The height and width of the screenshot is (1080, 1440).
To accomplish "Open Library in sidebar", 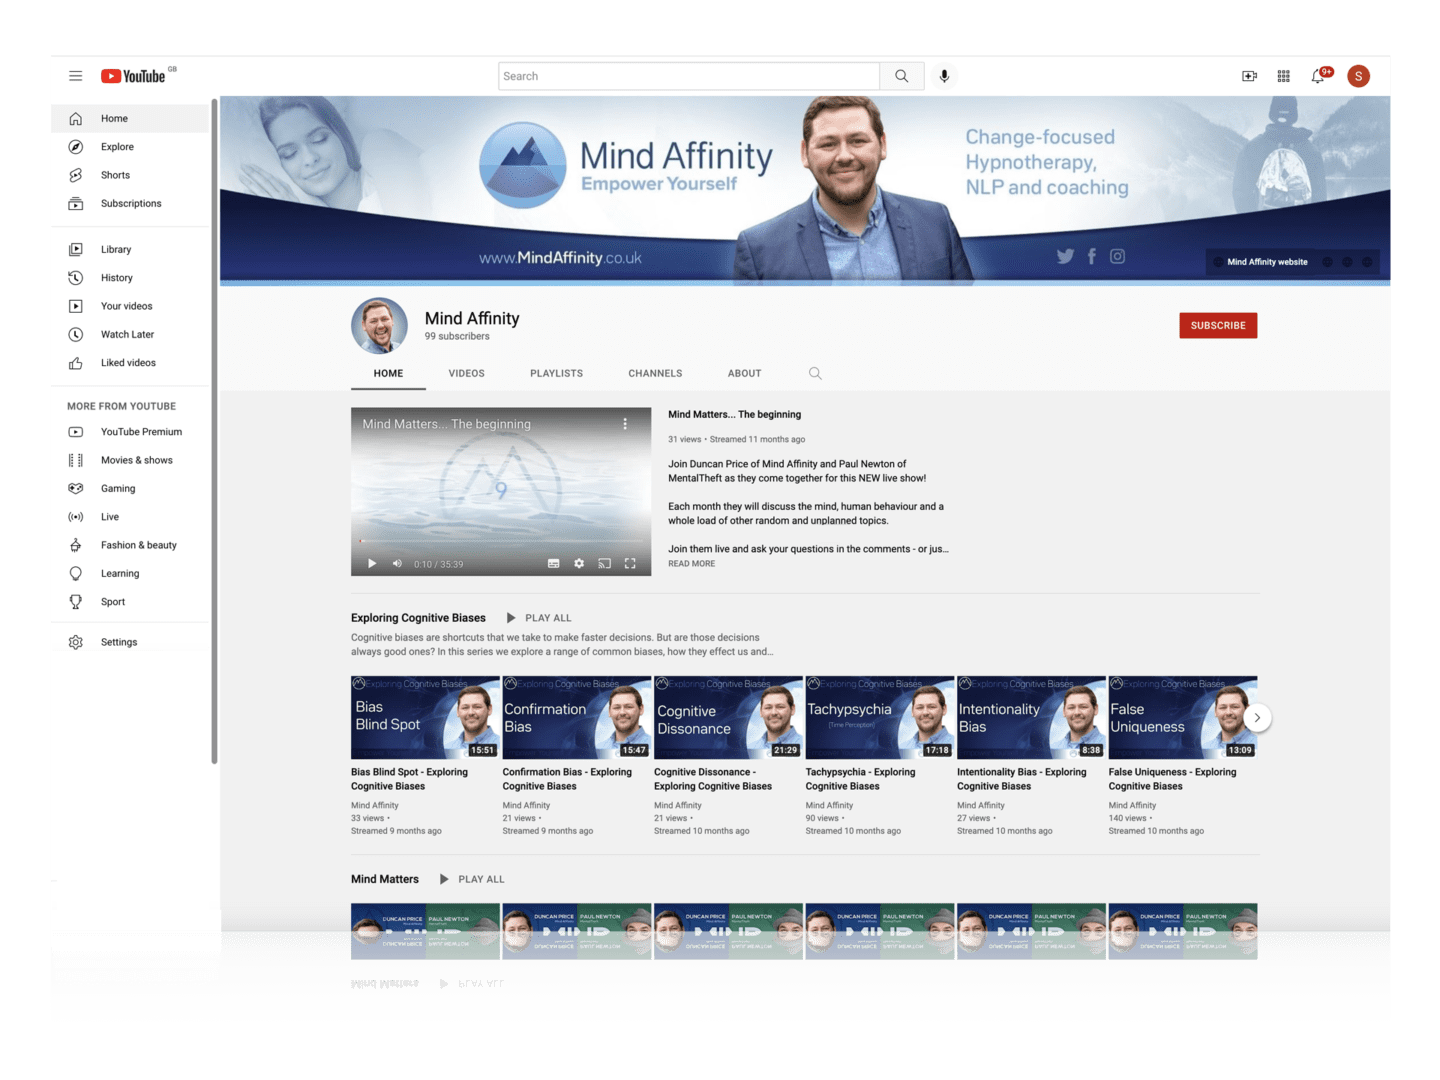I will coord(130,249).
